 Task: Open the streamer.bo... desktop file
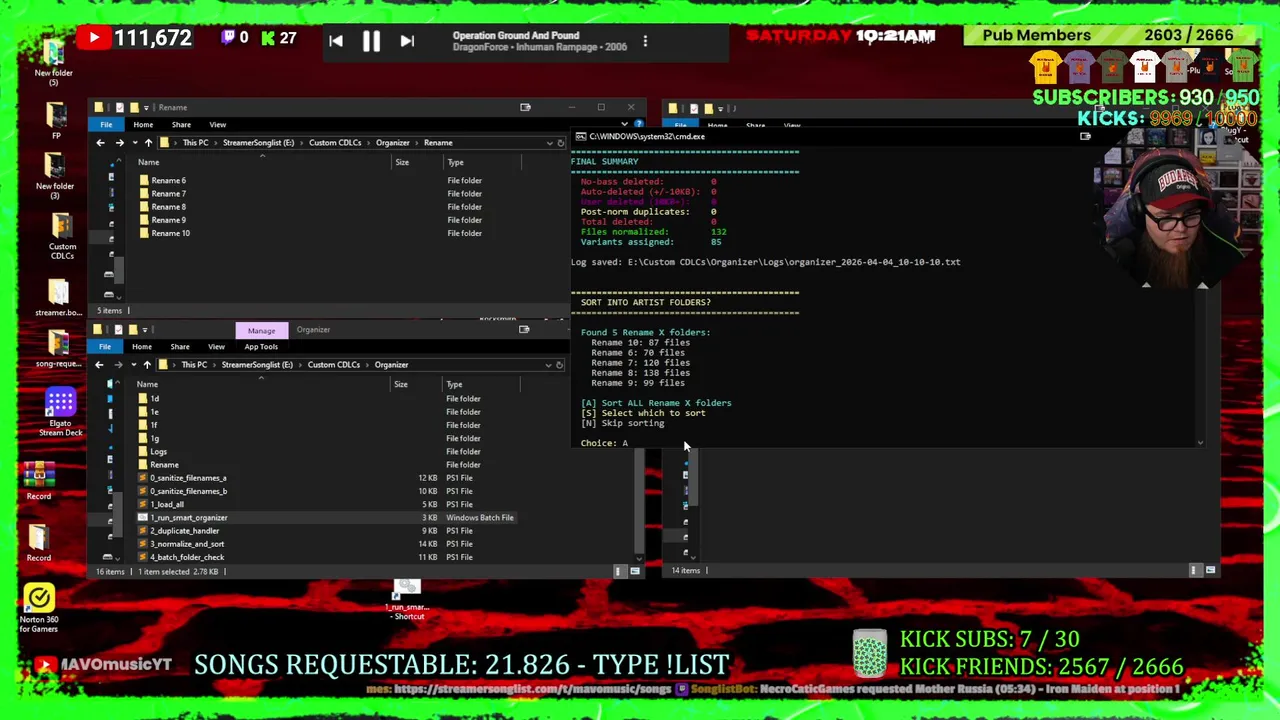(x=58, y=296)
